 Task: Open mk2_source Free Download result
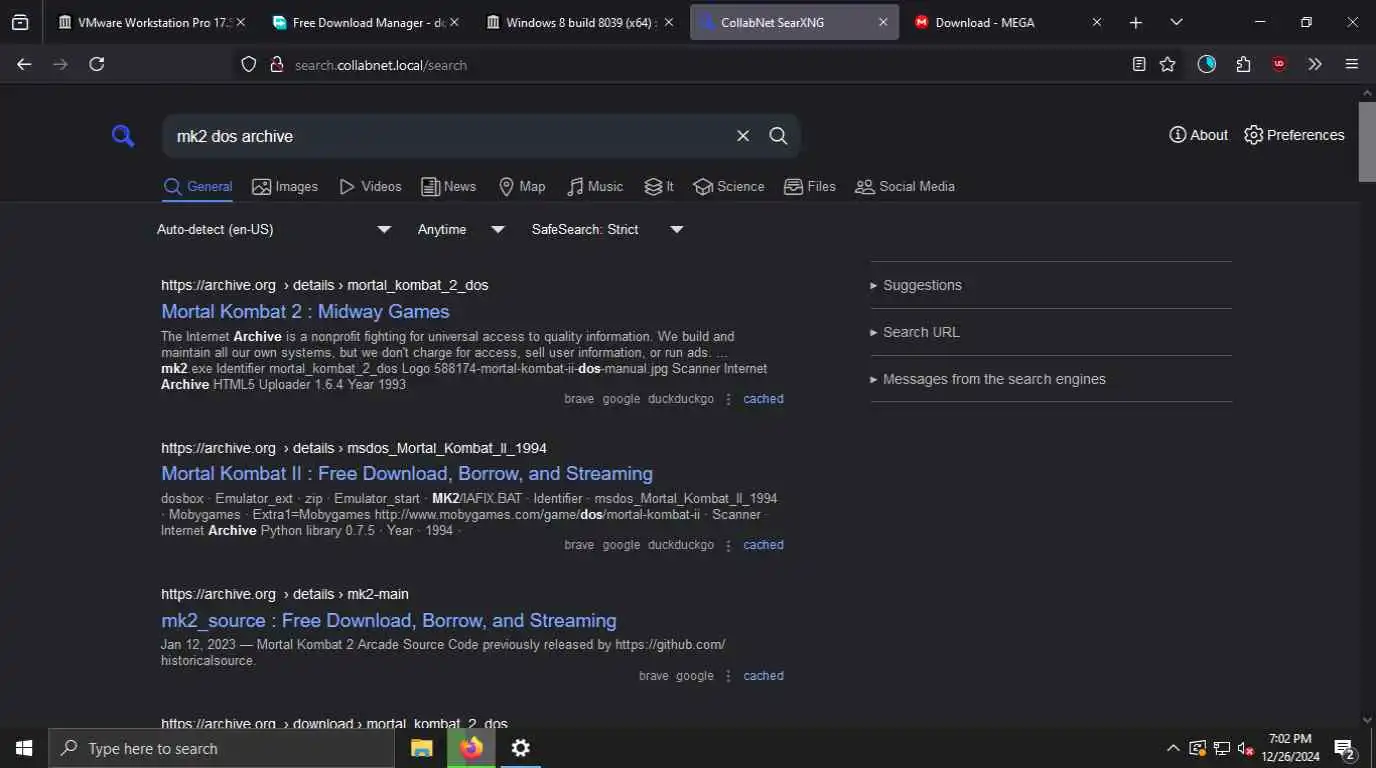click(x=389, y=620)
